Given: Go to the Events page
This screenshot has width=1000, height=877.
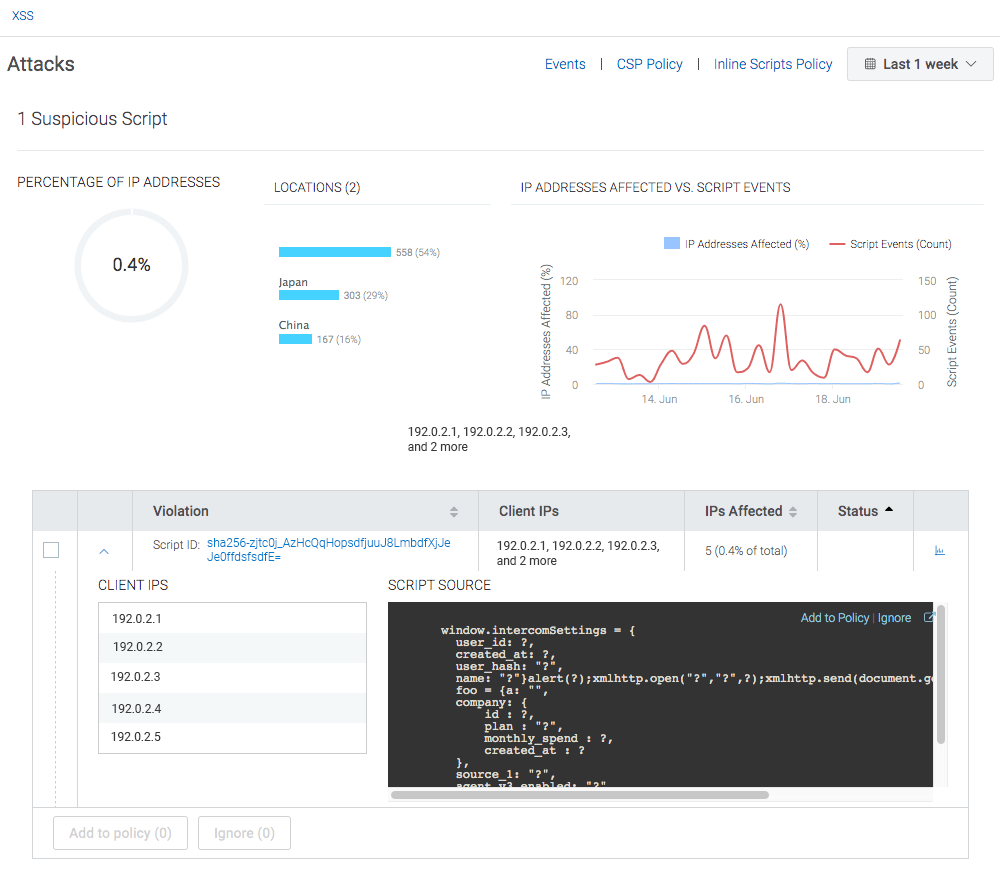Looking at the screenshot, I should (x=565, y=64).
